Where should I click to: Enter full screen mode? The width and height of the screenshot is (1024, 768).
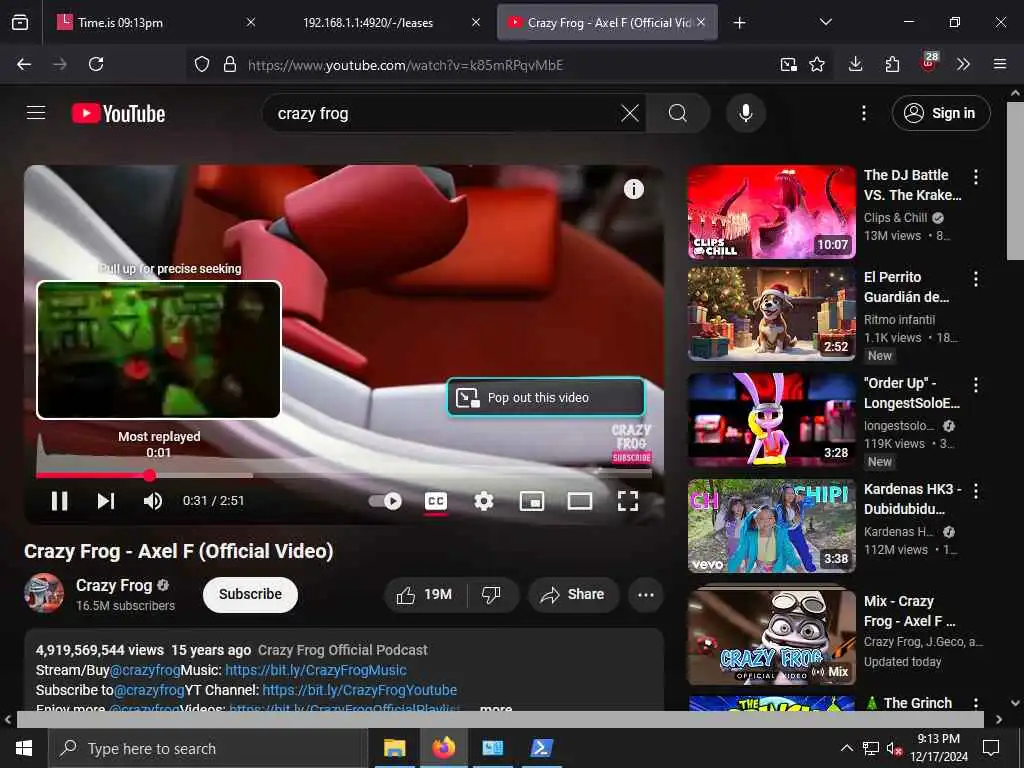click(628, 501)
